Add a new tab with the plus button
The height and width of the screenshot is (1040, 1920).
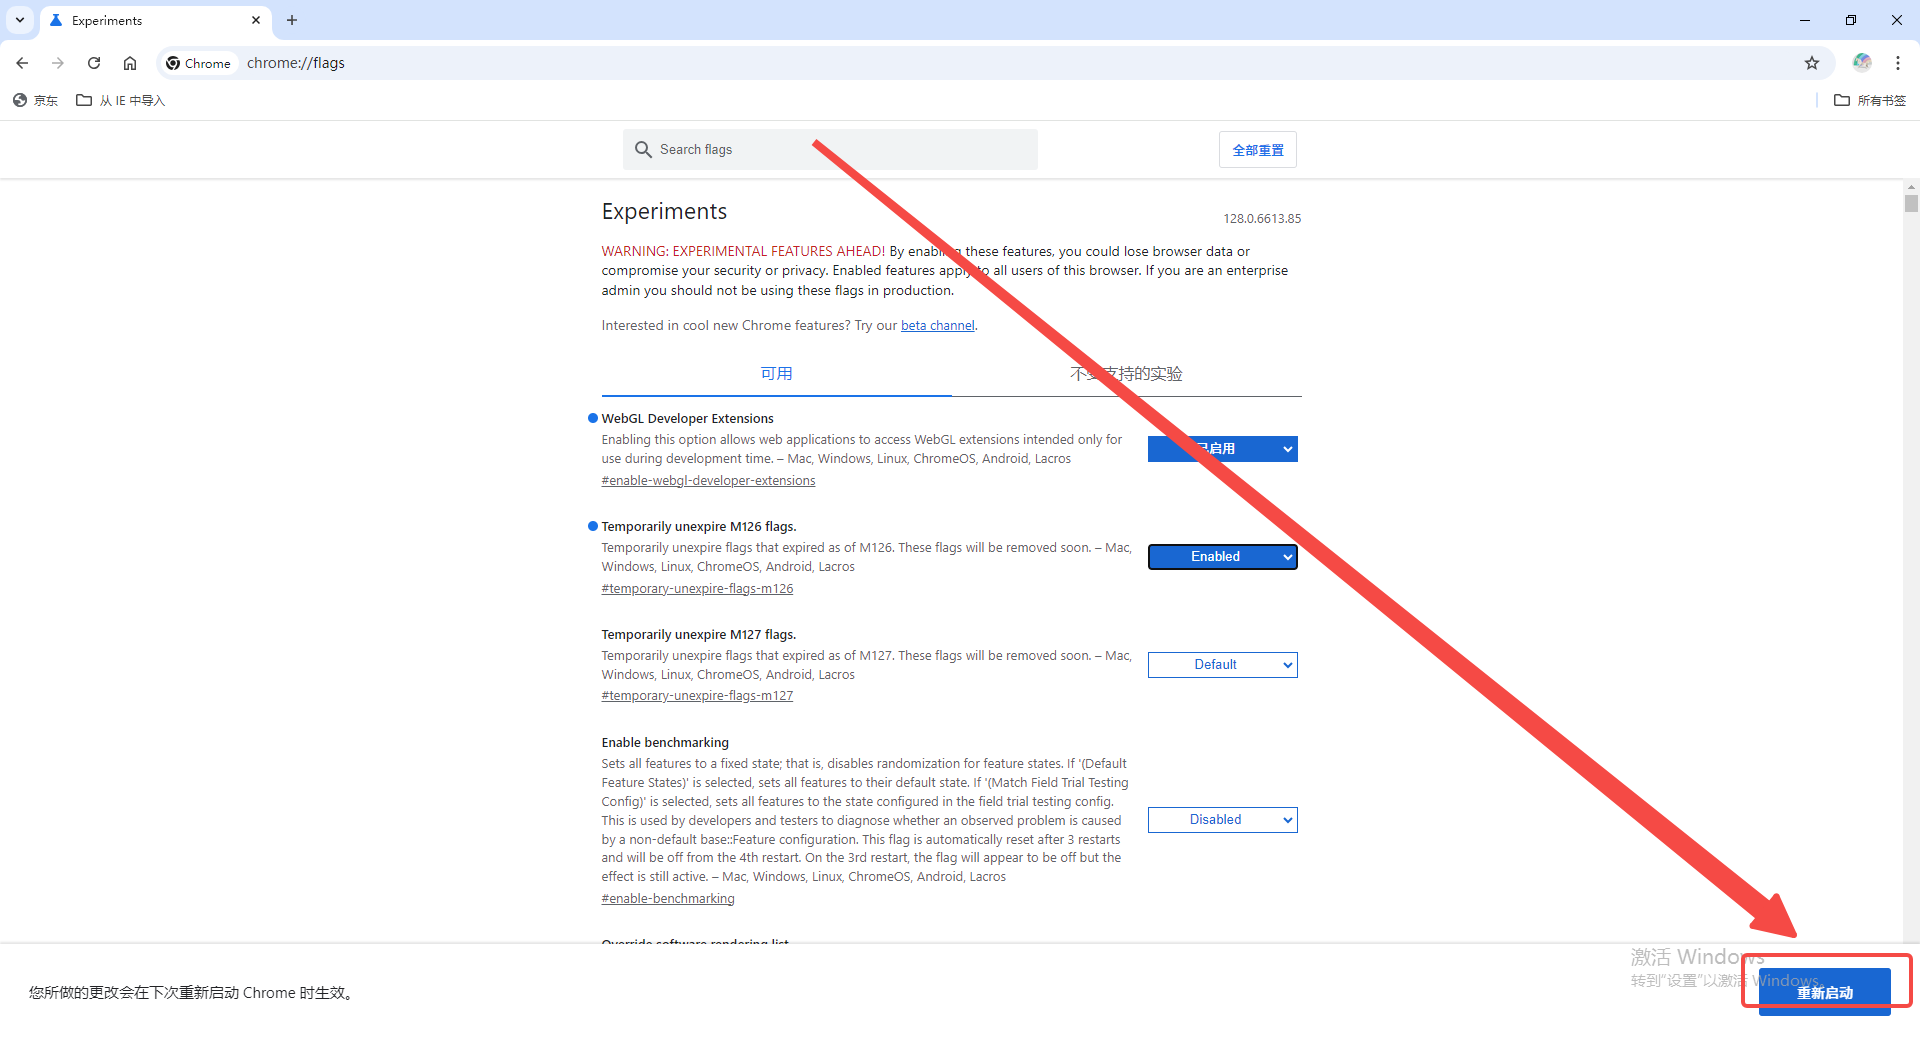pyautogui.click(x=292, y=20)
